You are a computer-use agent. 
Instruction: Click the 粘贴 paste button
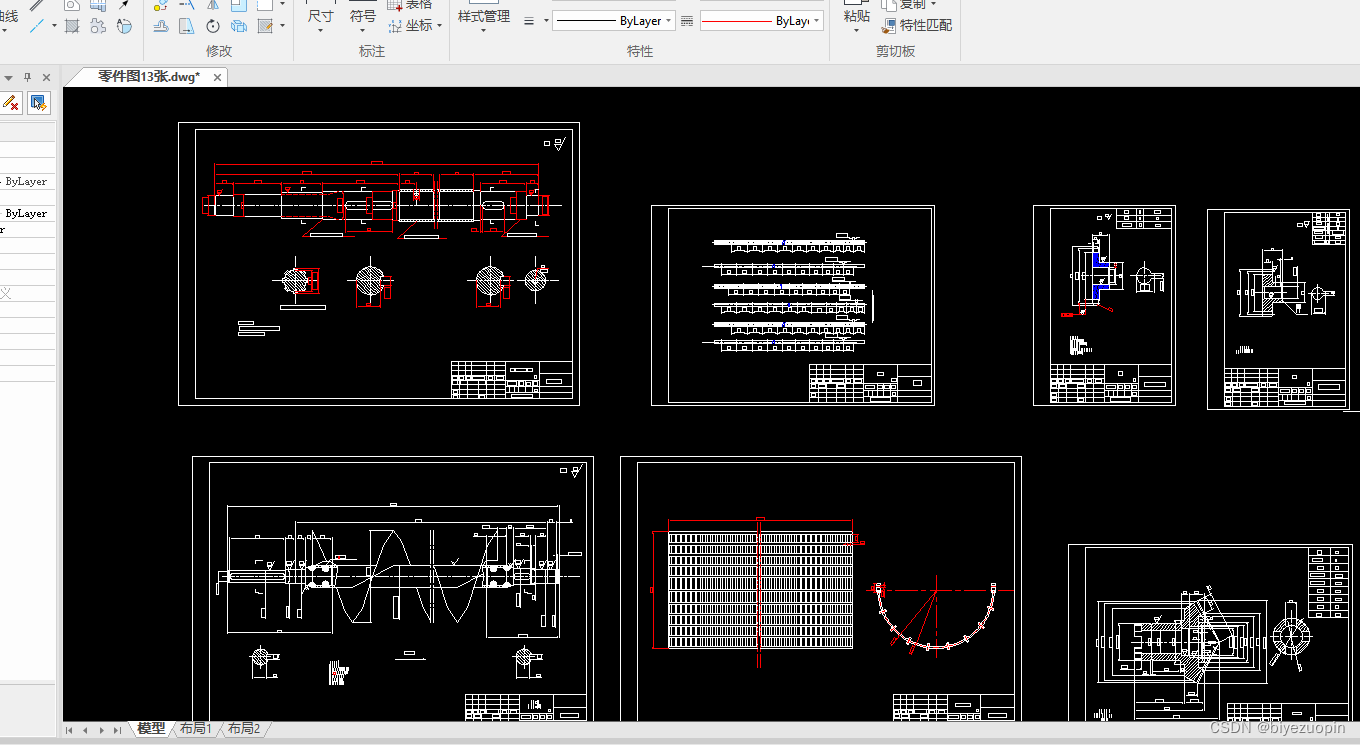click(856, 15)
